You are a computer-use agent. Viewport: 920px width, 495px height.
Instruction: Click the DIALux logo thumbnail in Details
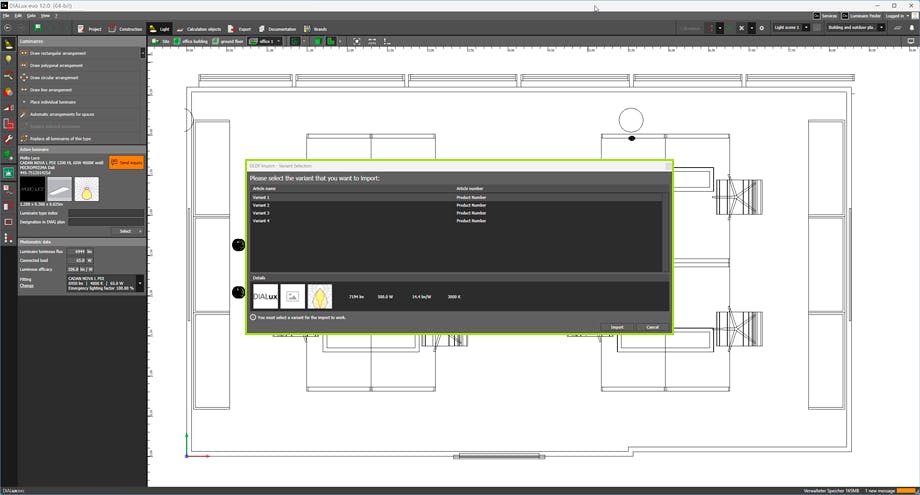[265, 297]
